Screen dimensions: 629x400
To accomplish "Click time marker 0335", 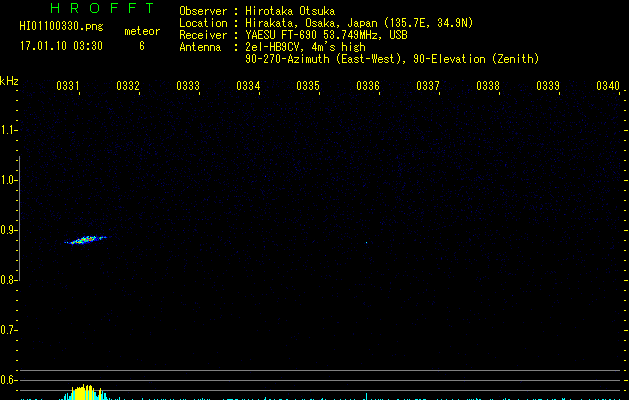I will tap(308, 86).
